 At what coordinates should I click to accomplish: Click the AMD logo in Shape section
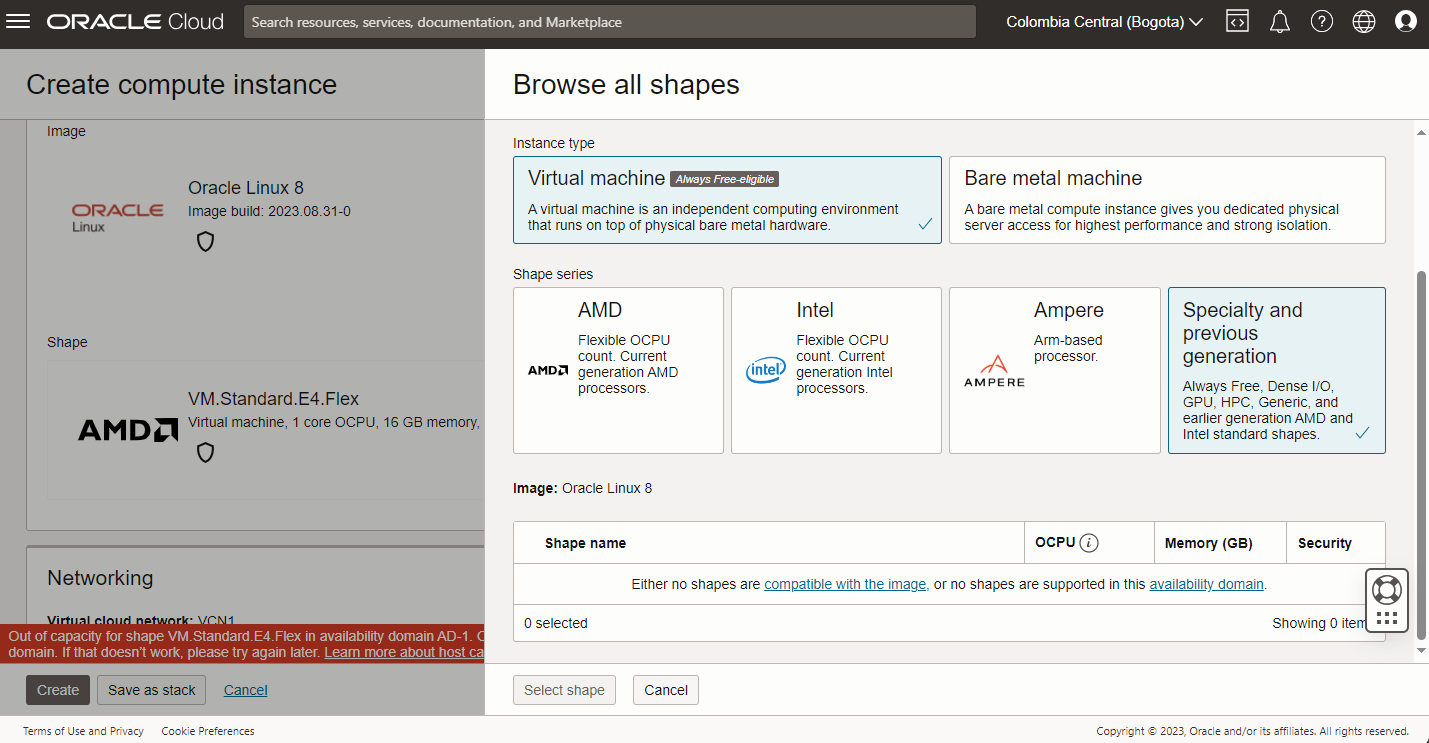[x=128, y=430]
